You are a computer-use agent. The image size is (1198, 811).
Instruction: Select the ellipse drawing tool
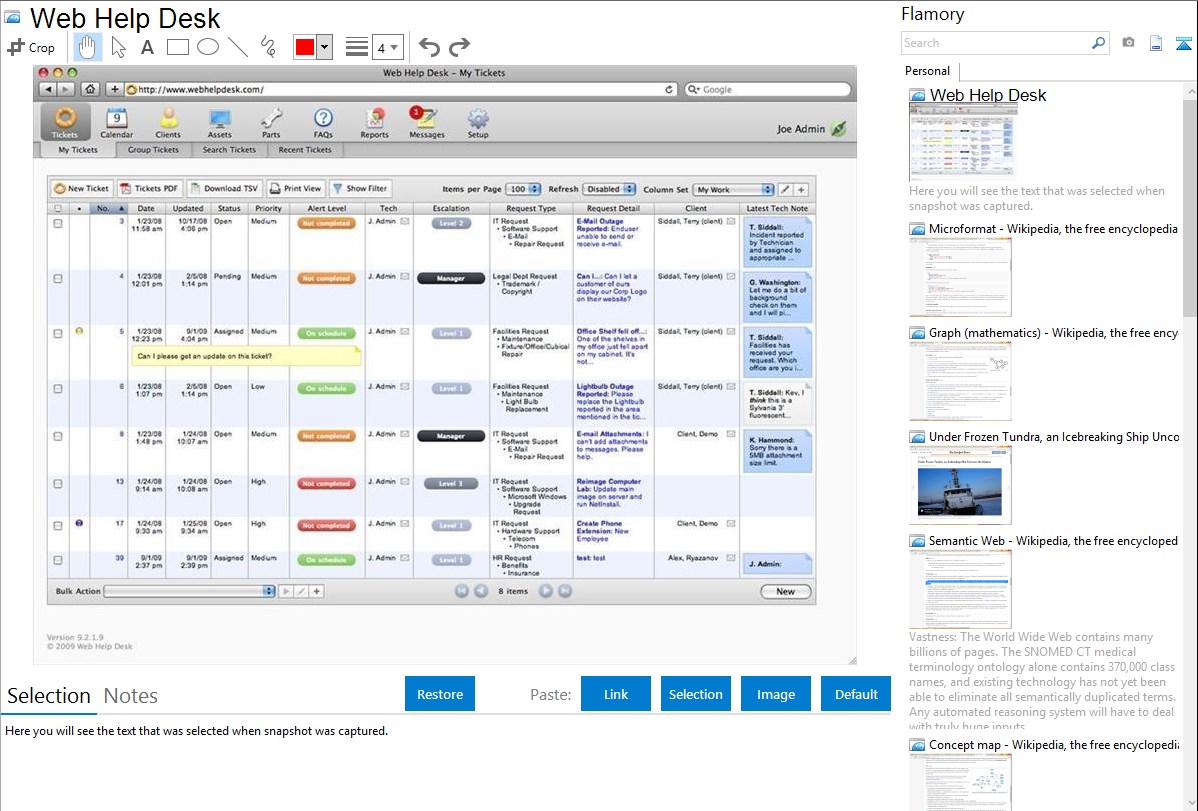pos(208,47)
